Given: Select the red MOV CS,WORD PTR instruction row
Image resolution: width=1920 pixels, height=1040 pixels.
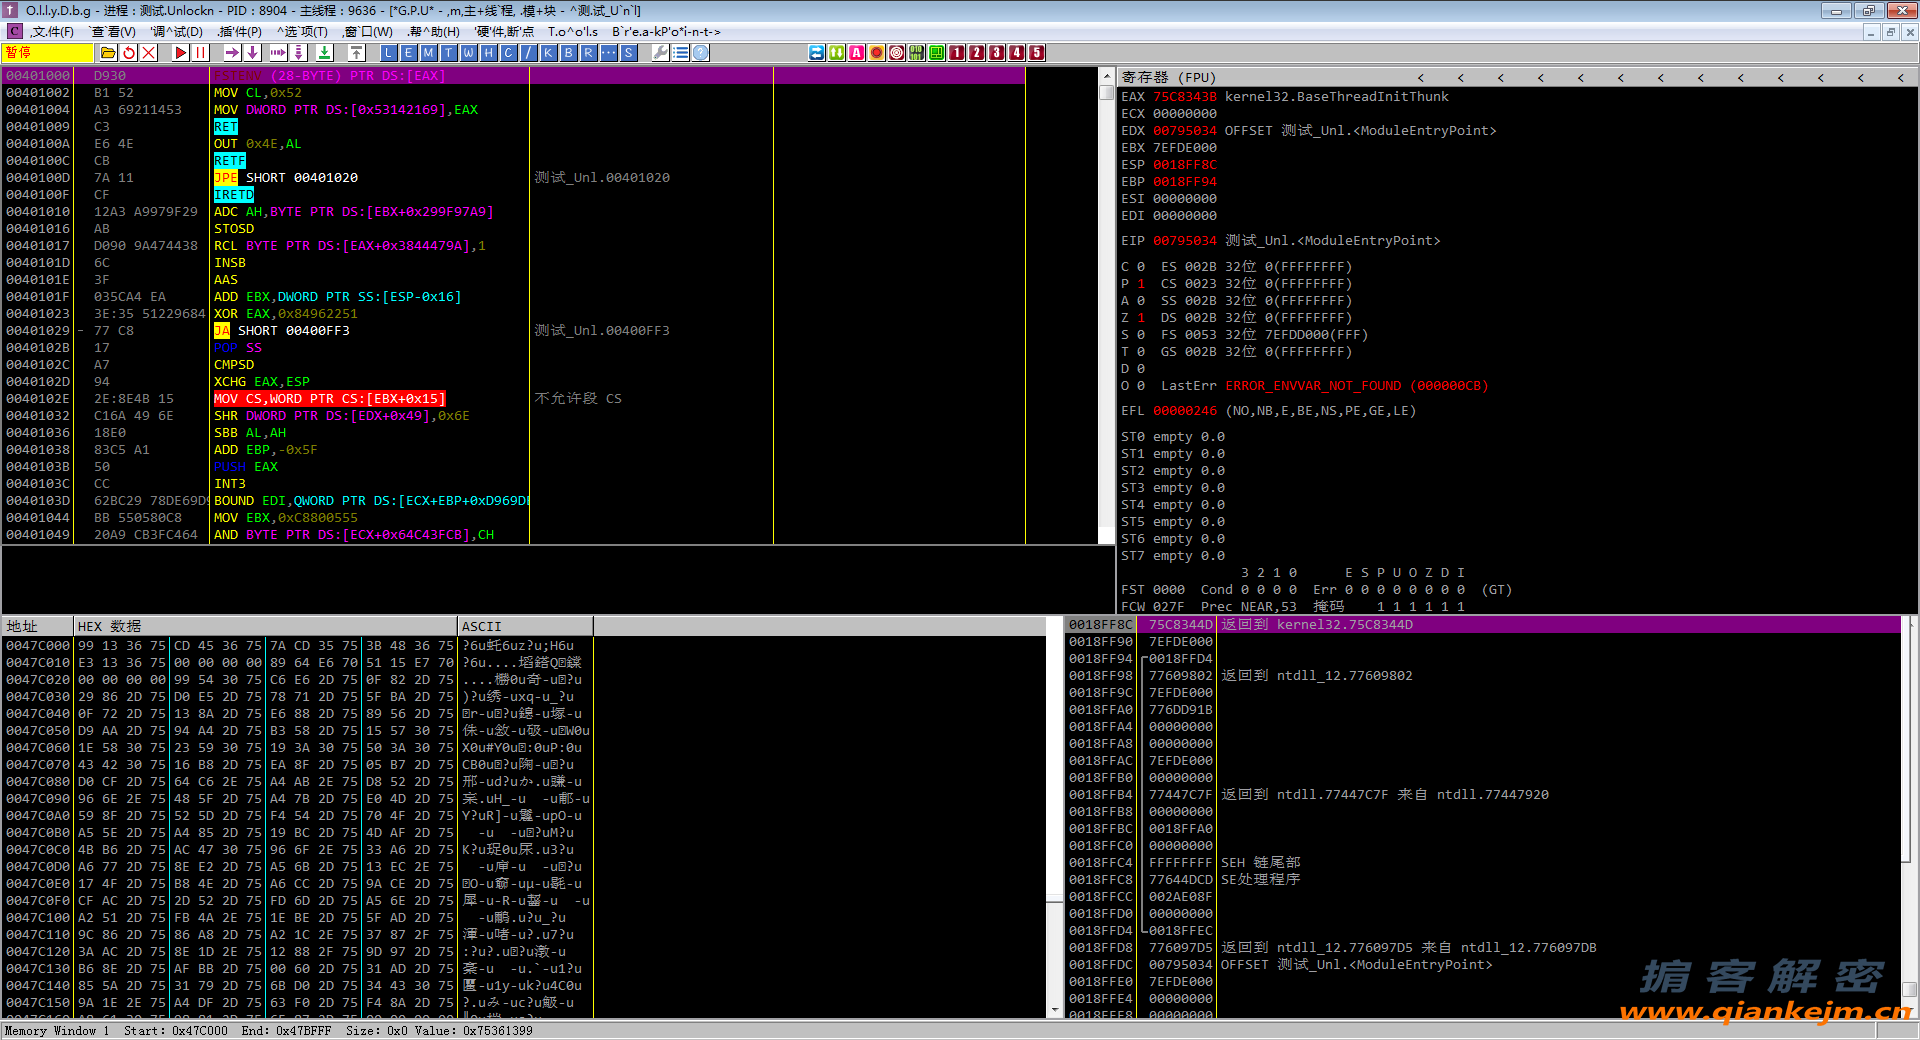Looking at the screenshot, I should click(329, 399).
